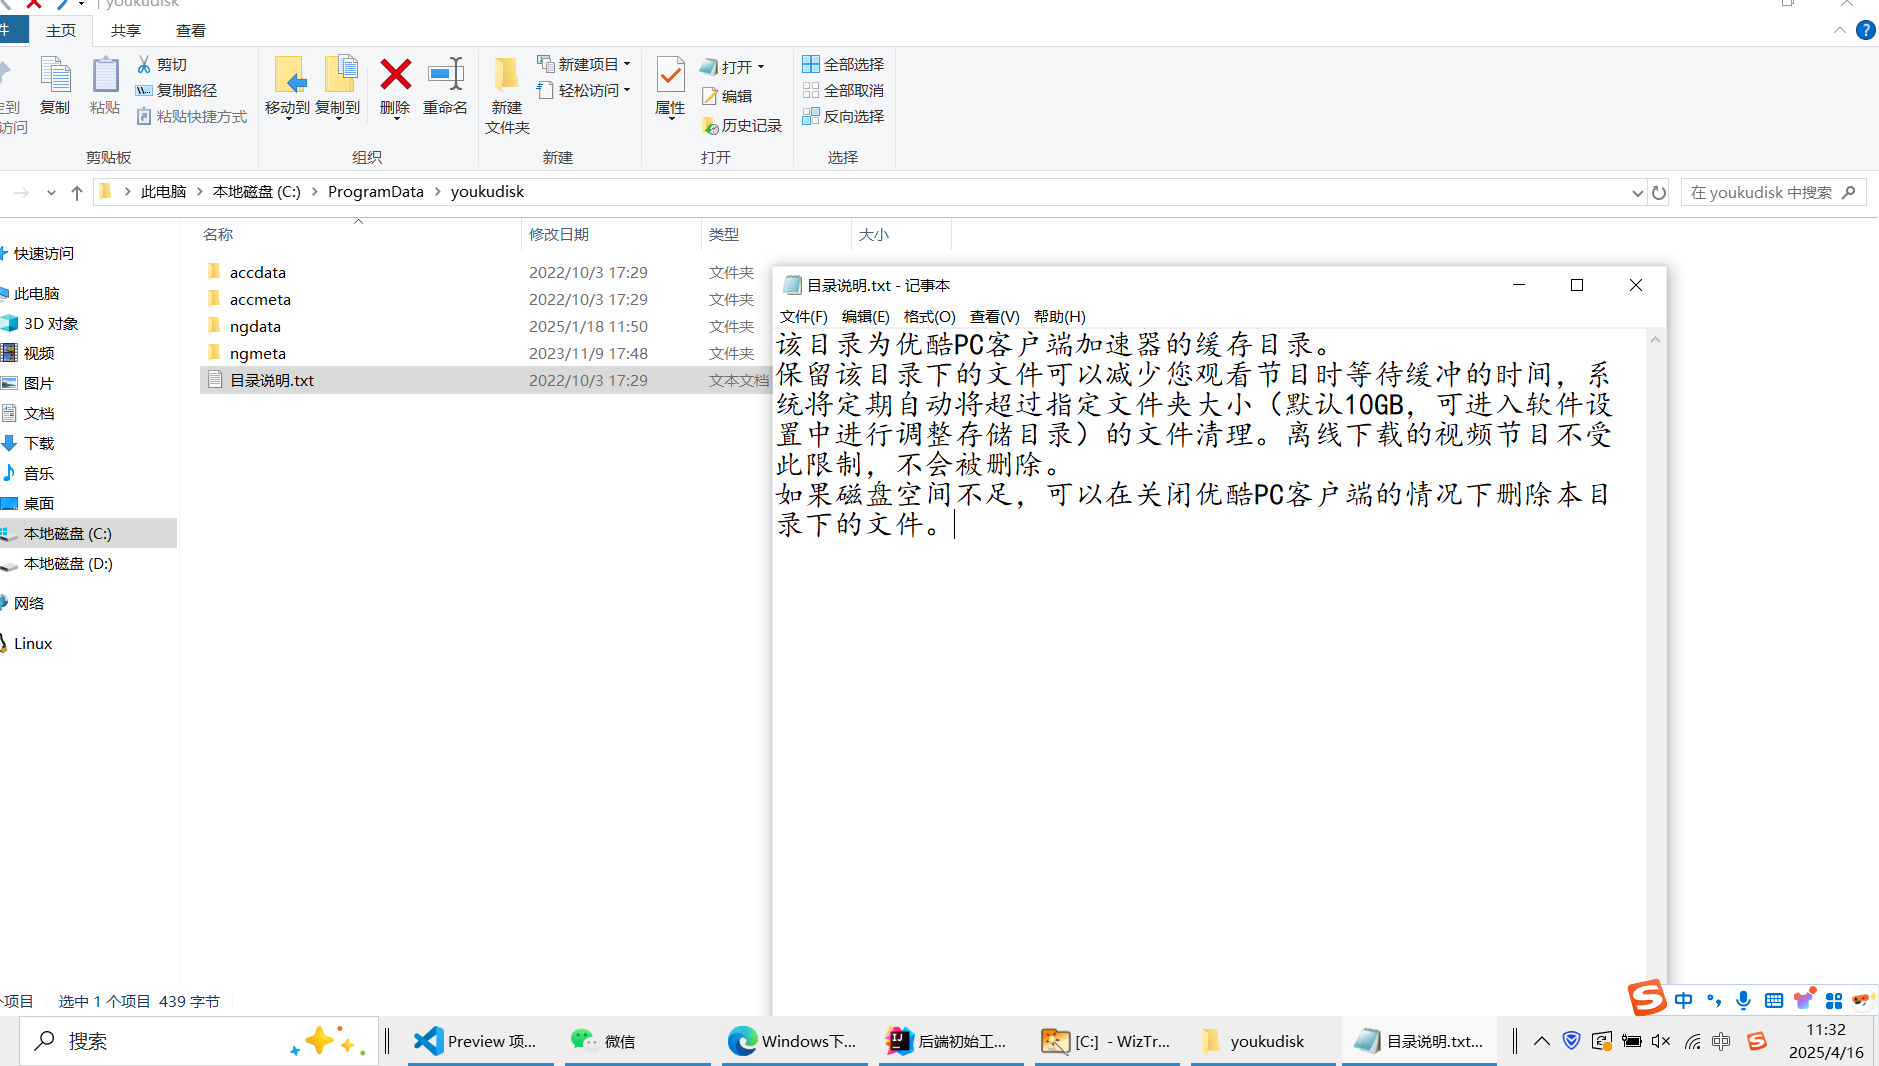Screen dimensions: 1879x1066
Task: Open Notepad Edit menu
Action: (865, 316)
